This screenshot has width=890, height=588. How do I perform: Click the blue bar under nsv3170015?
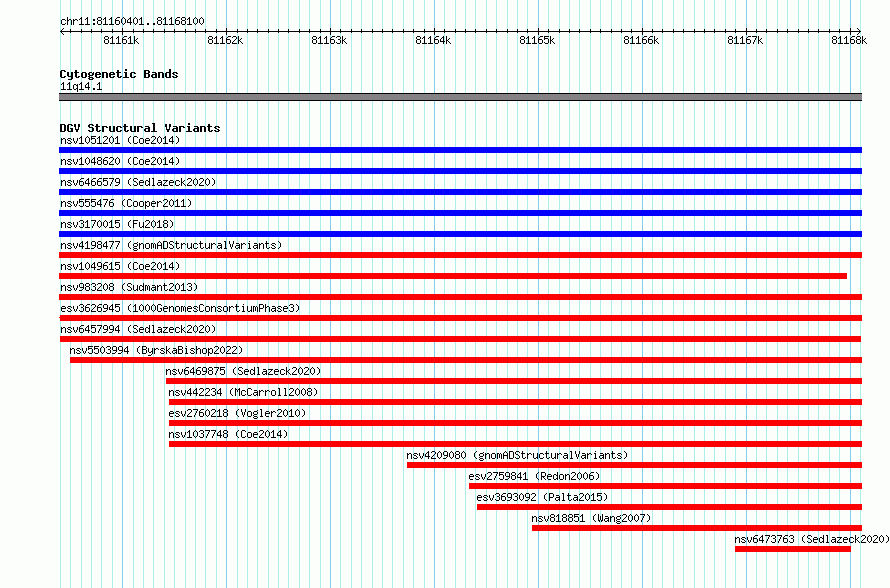click(460, 234)
